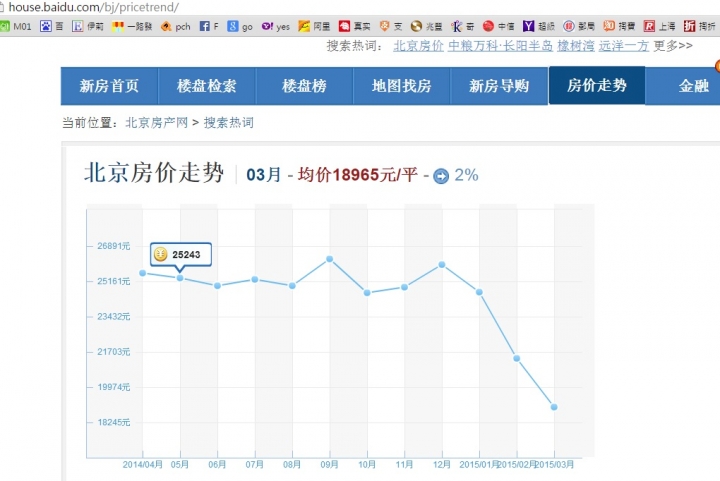Click the 07月 data point
The width and height of the screenshot is (720, 481).
click(x=255, y=279)
